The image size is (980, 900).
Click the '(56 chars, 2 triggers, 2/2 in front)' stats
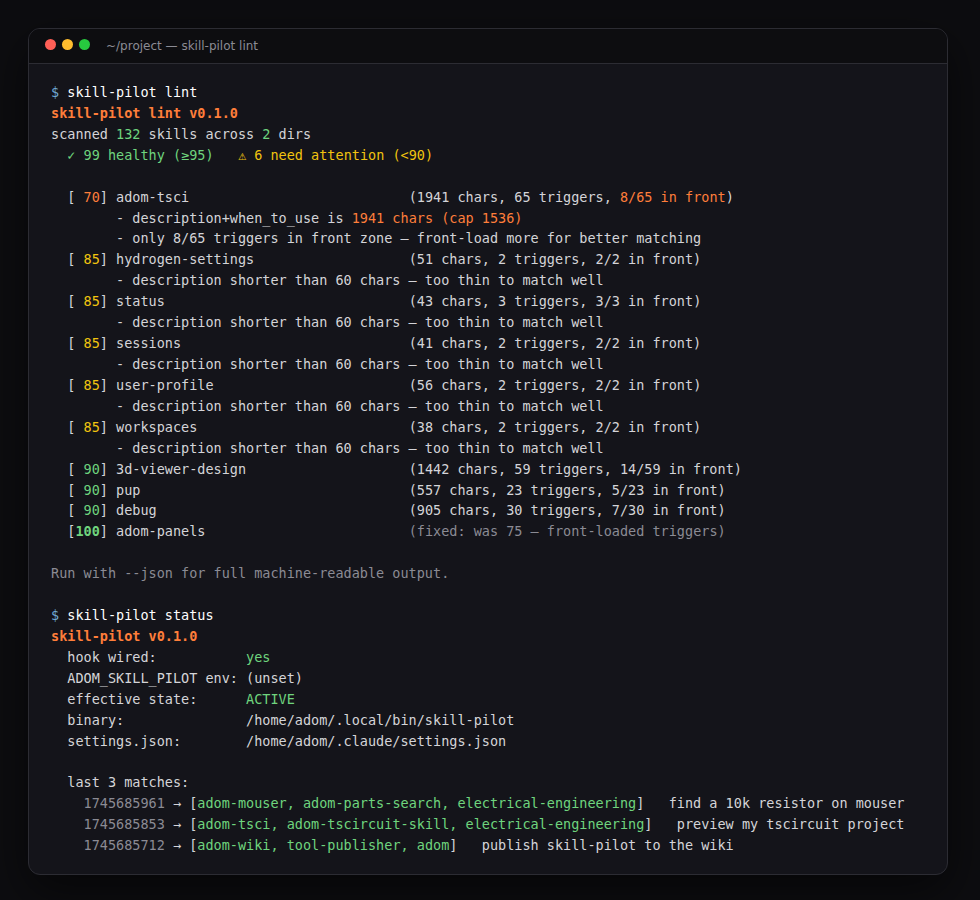(554, 385)
